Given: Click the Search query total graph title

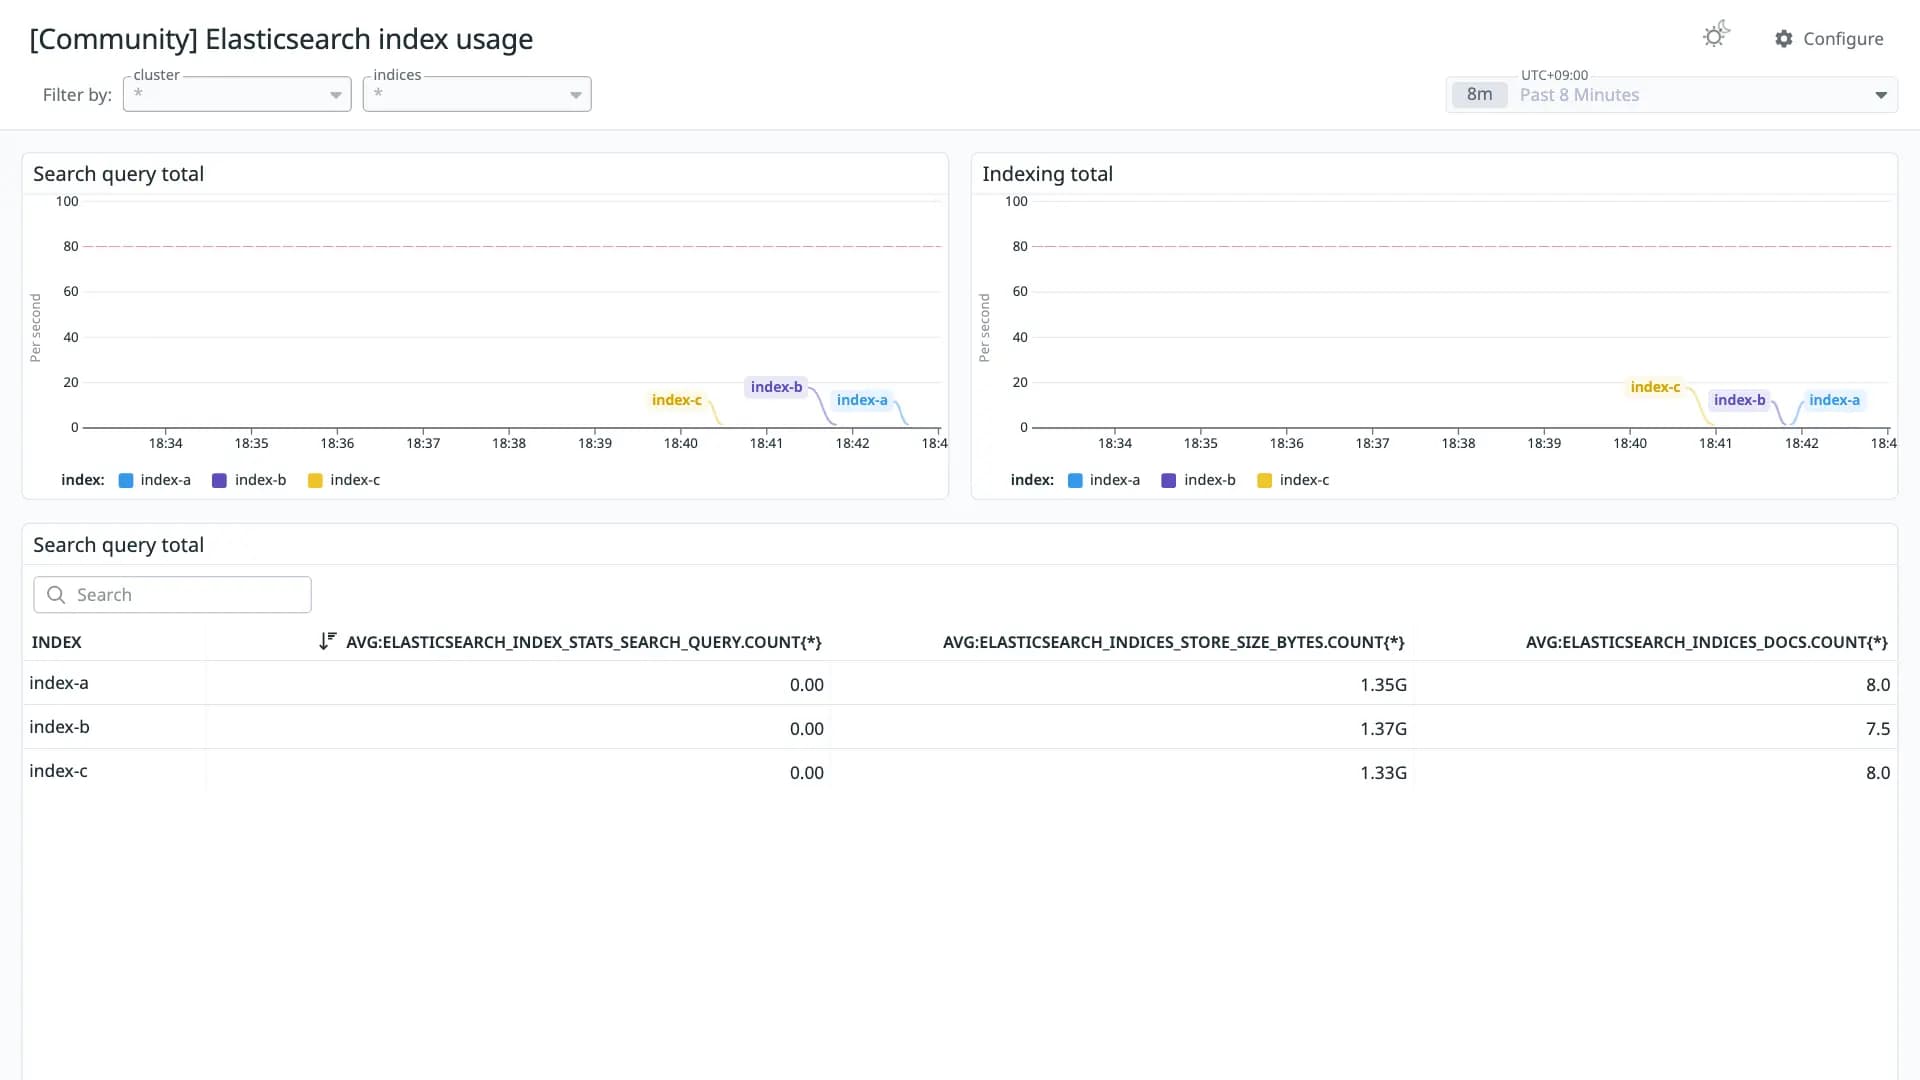Looking at the screenshot, I should coord(118,174).
